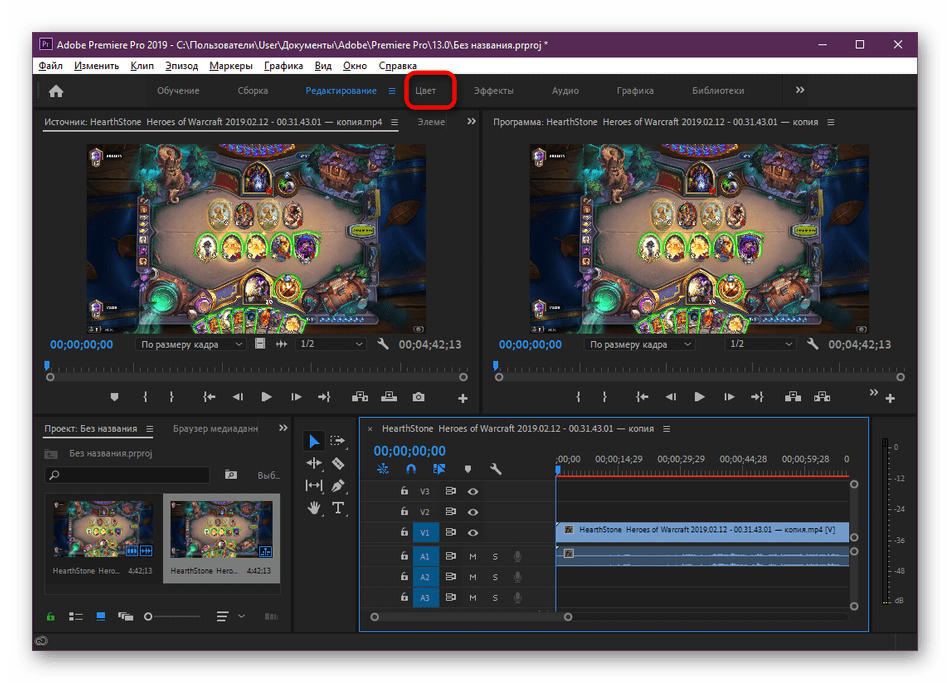Click the project panel thumbnail zoom slider
The width and height of the screenshot is (950, 683).
point(149,616)
